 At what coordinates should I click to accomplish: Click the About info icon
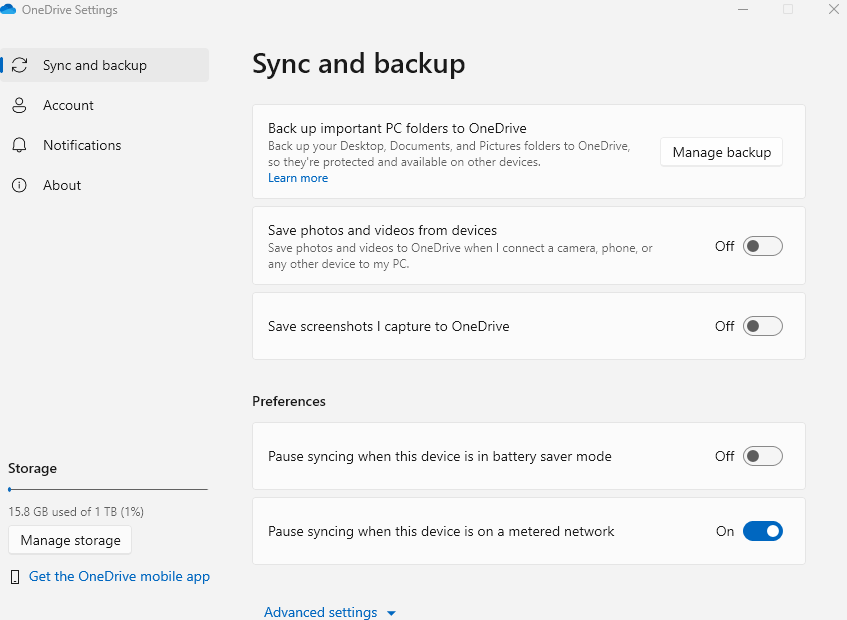[19, 185]
